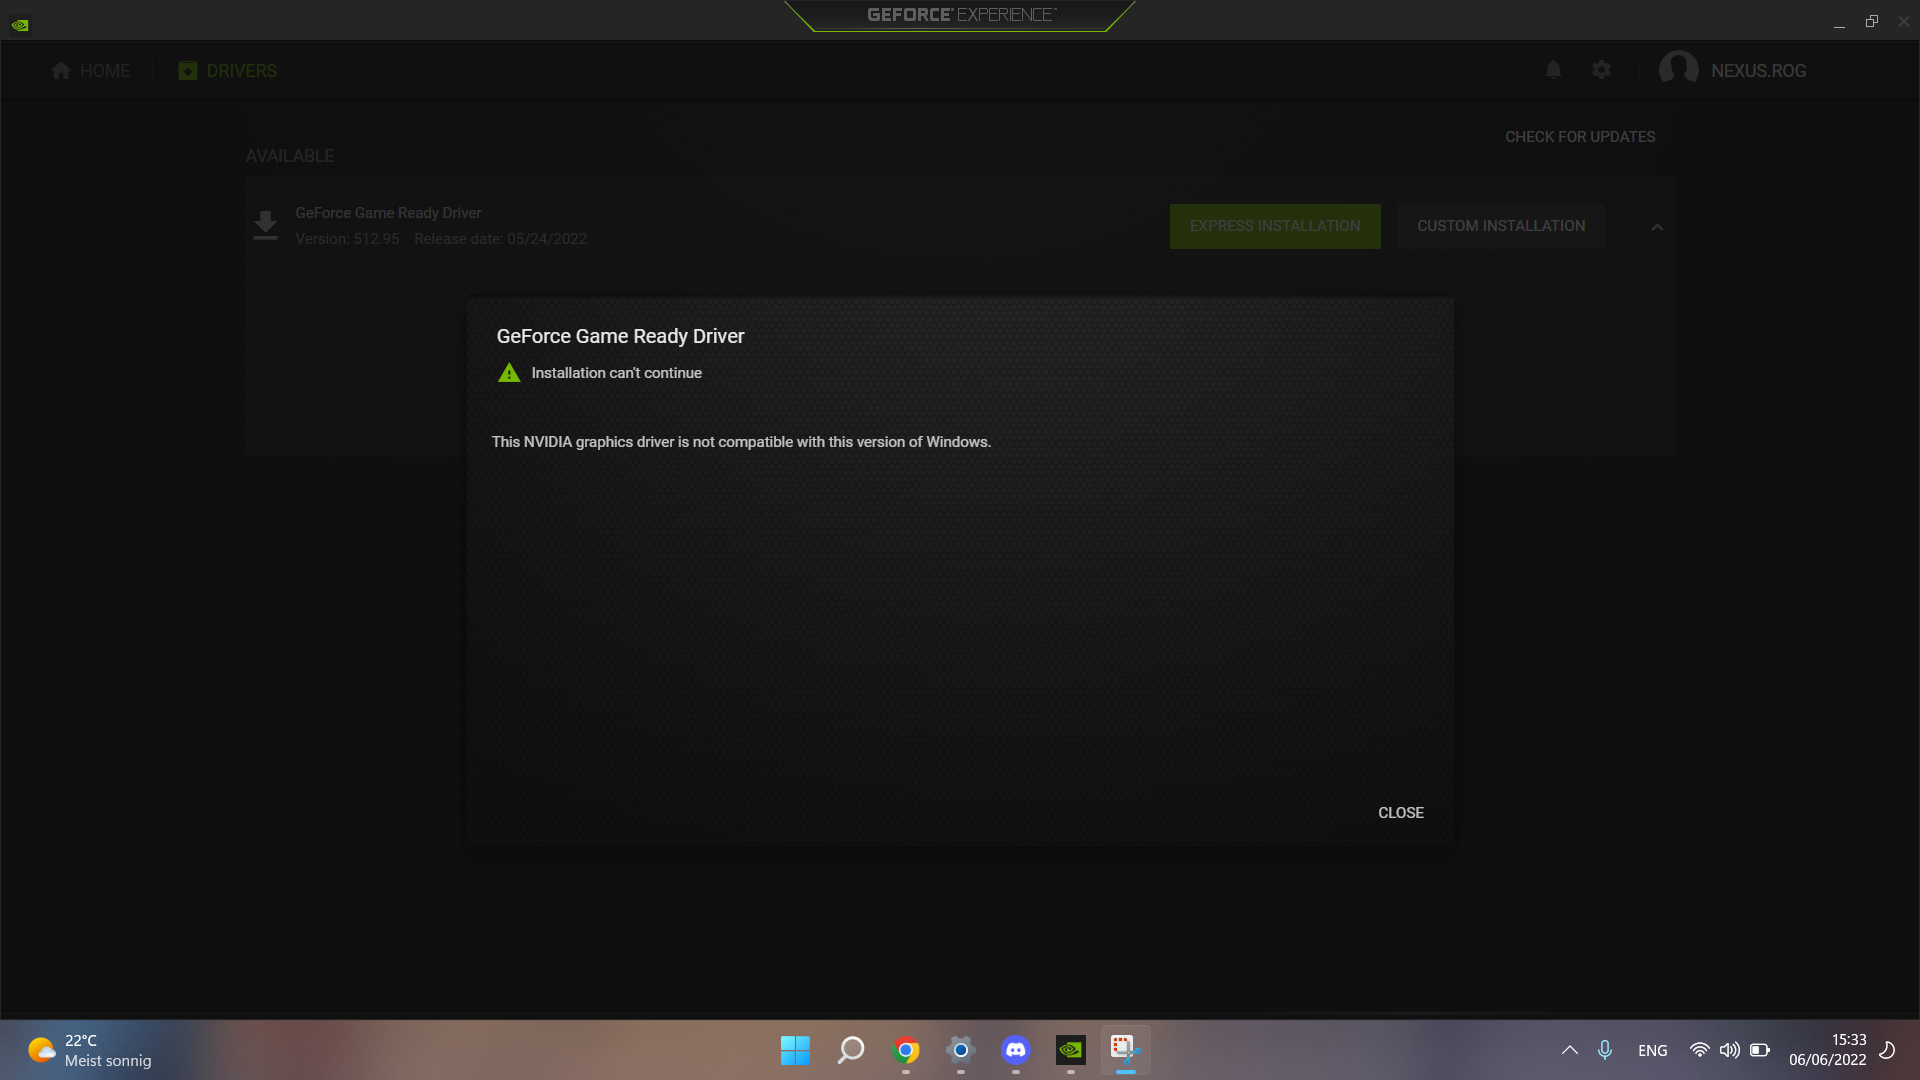
Task: Open Discord from taskbar
Action: coord(1016,1050)
